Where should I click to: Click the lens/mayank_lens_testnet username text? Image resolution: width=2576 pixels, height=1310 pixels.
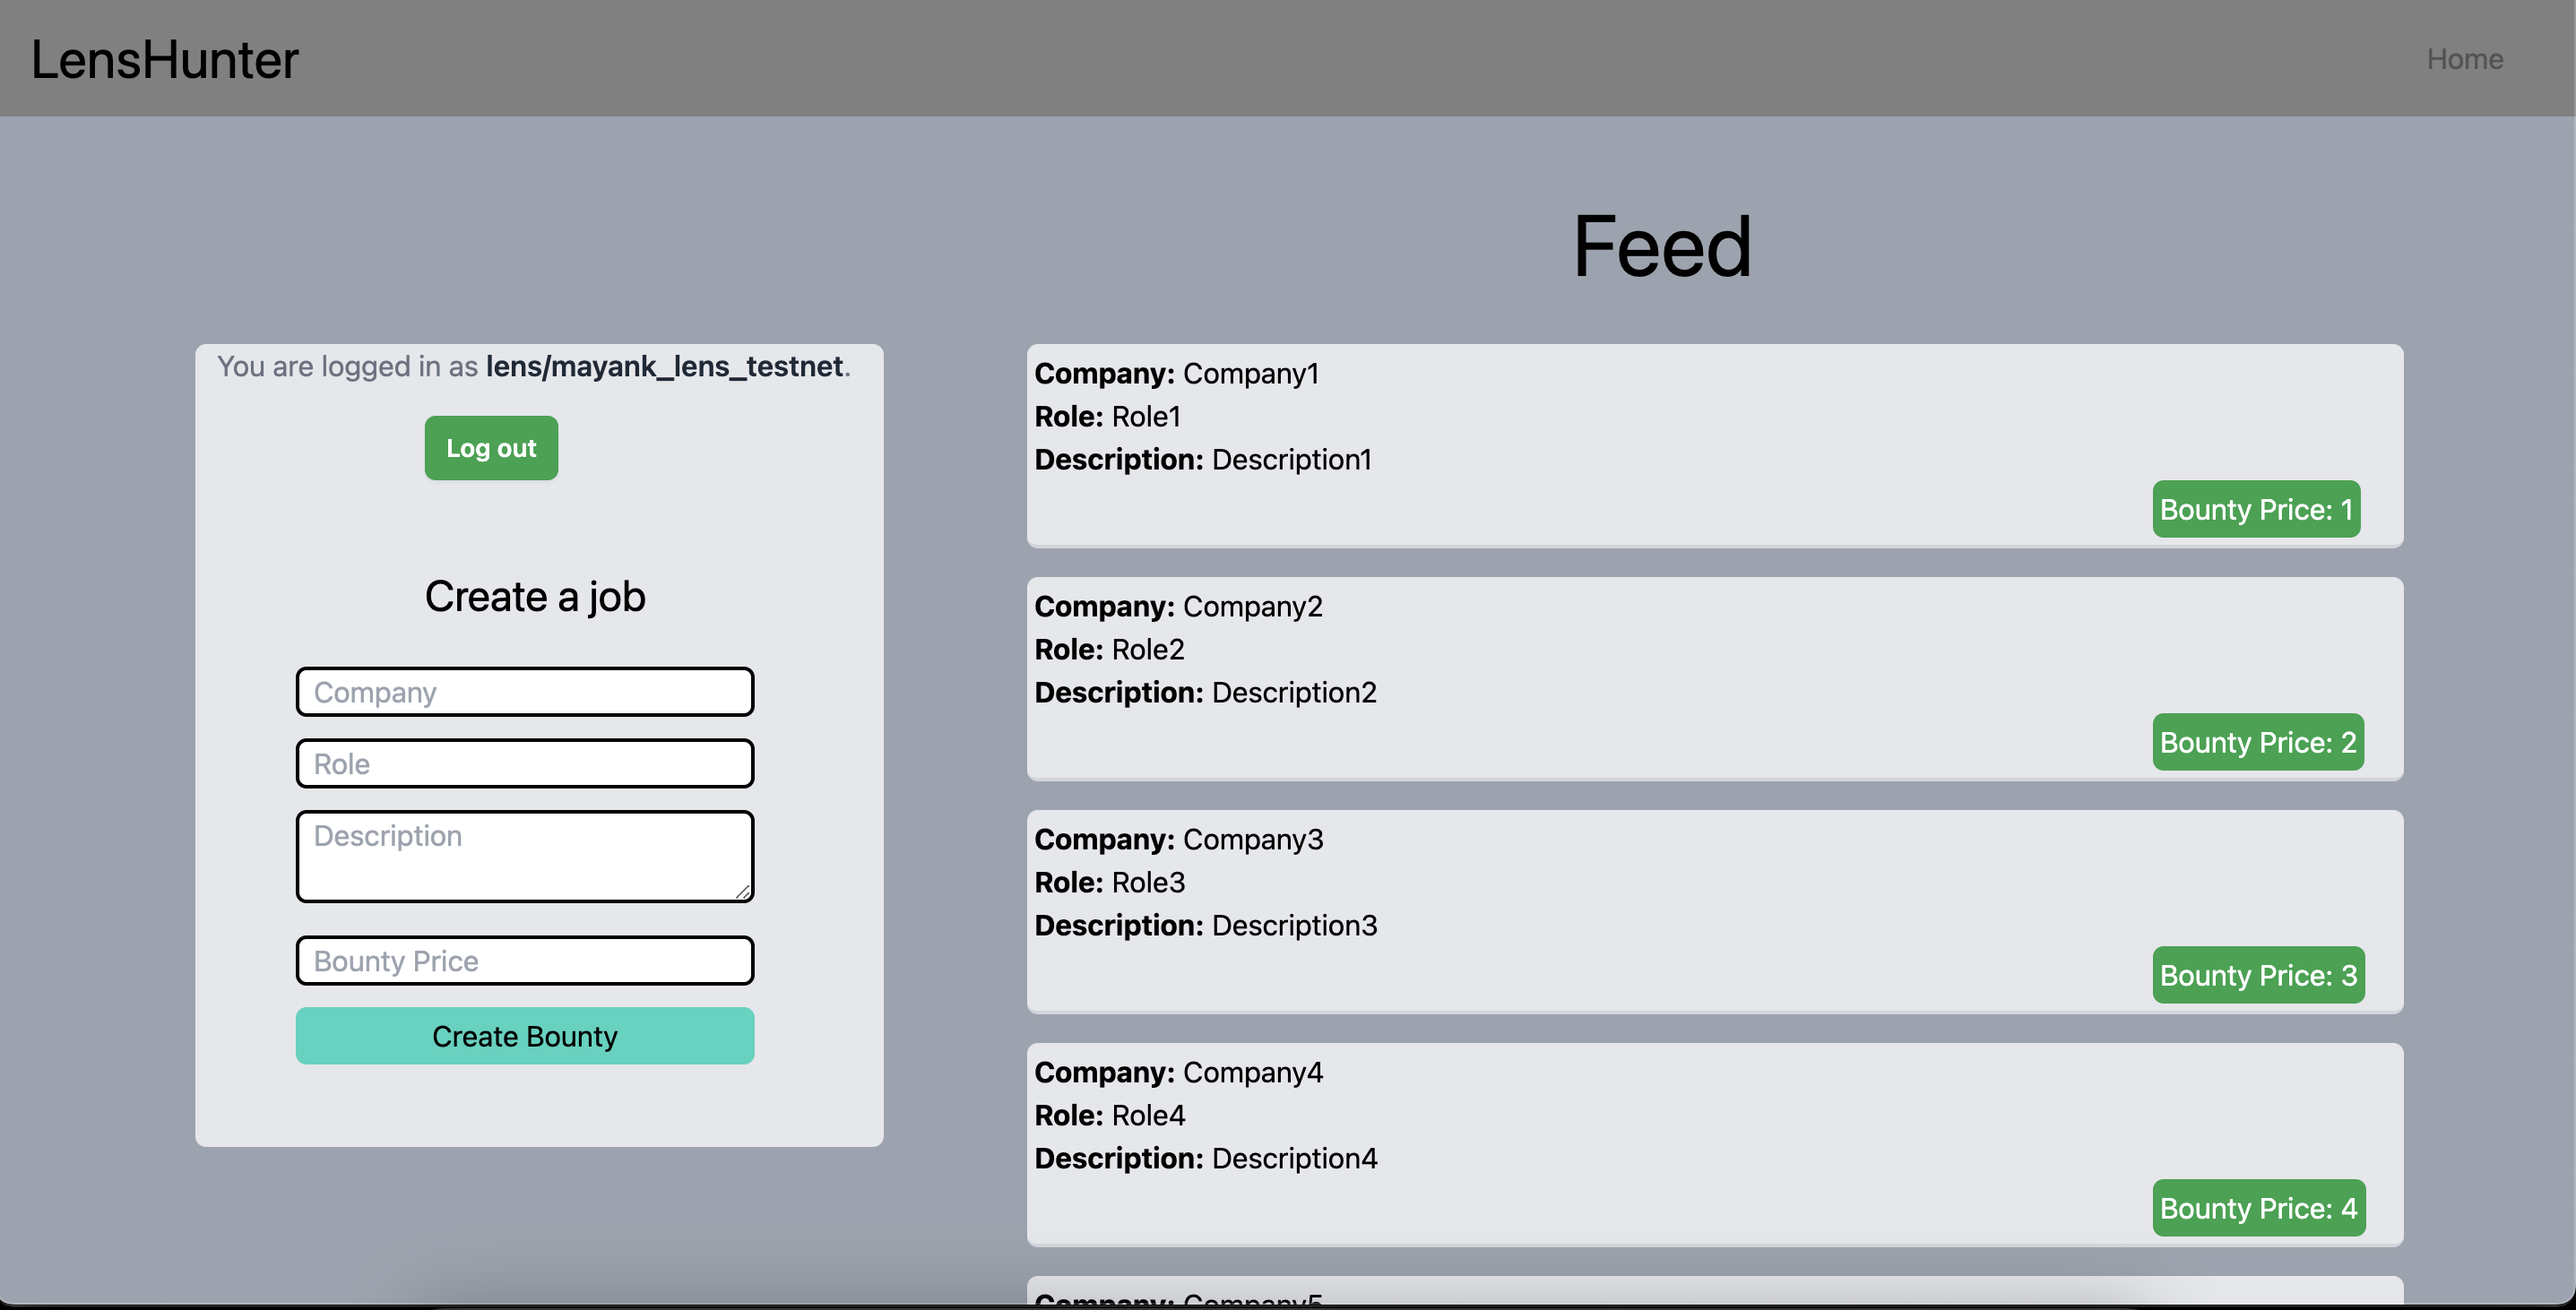click(664, 367)
